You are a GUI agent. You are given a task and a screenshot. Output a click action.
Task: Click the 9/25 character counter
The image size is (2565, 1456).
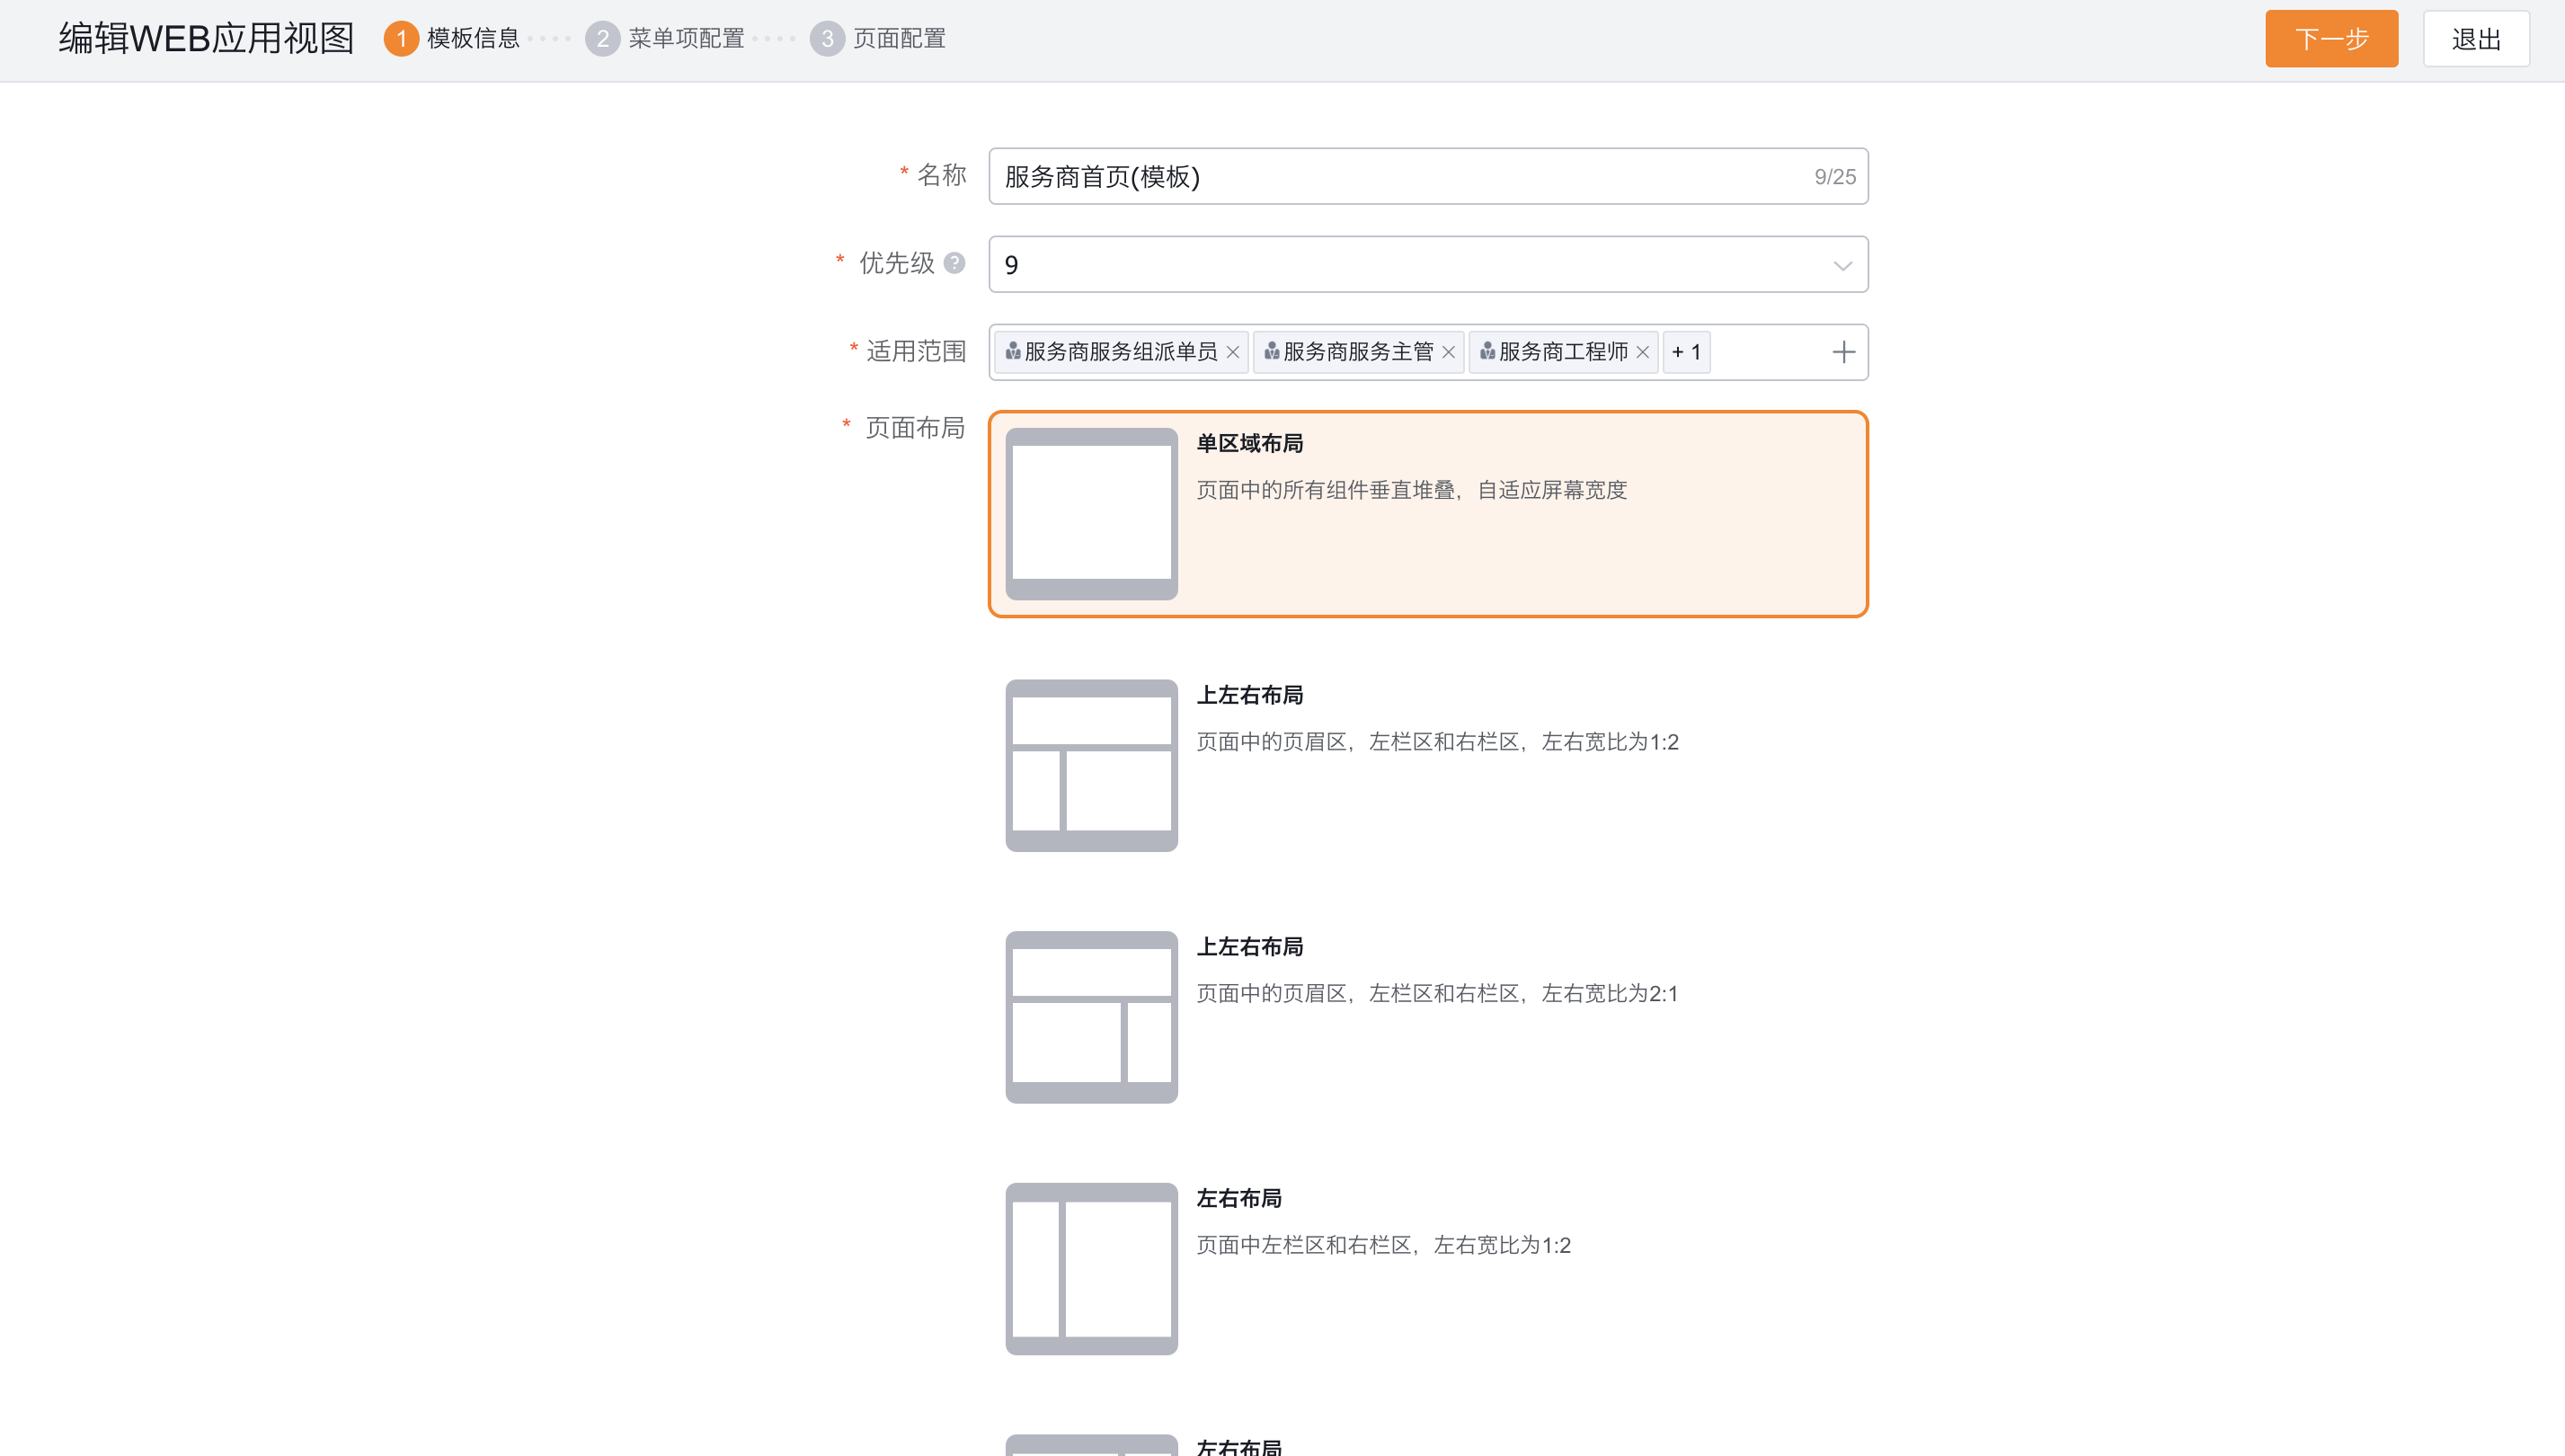pyautogui.click(x=1835, y=177)
